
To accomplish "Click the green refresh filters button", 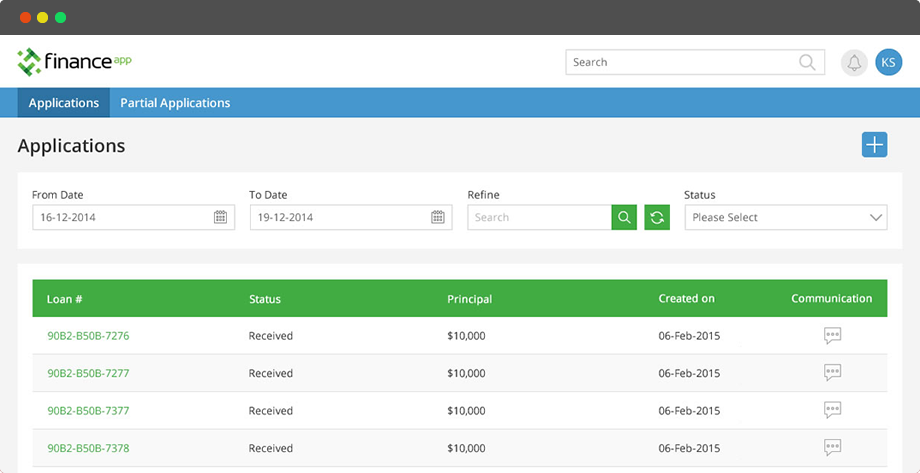I will pos(657,217).
